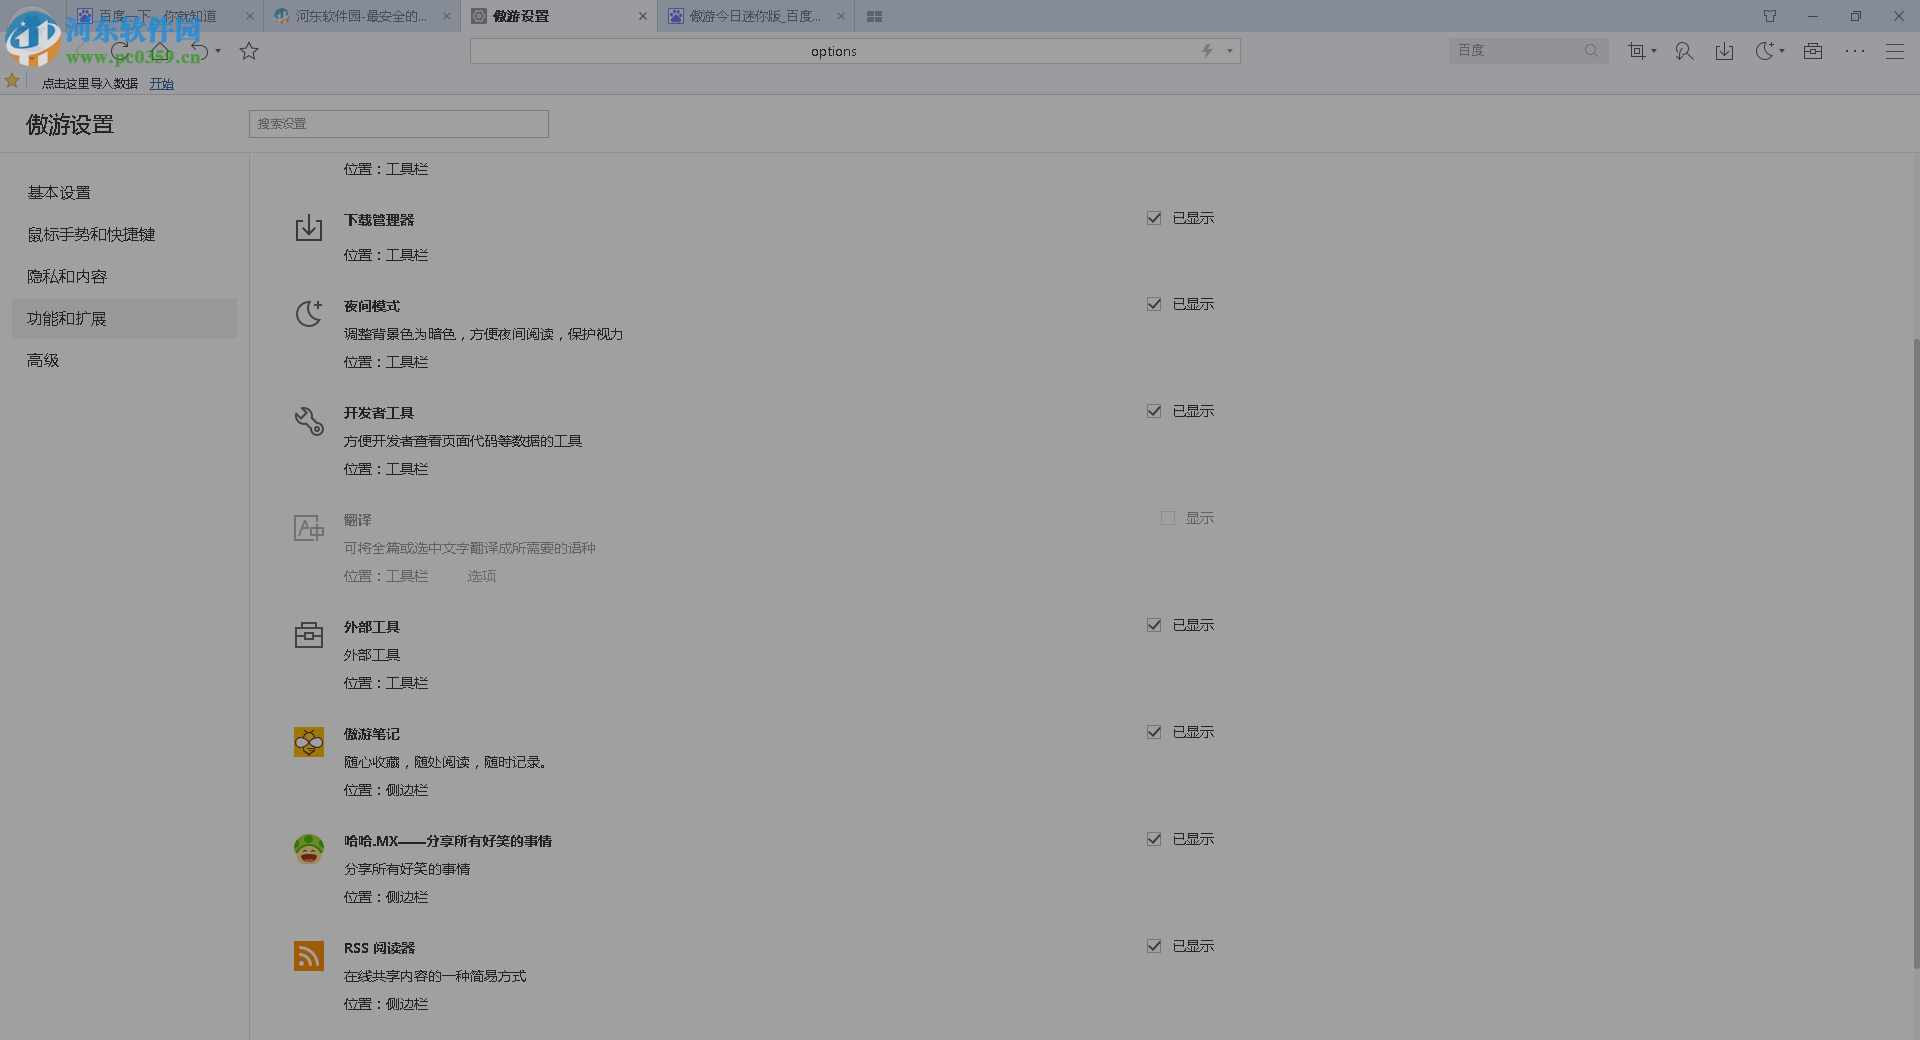Click the 随心收藏，随处阅读，随时记录 description
The width and height of the screenshot is (1920, 1040).
445,762
